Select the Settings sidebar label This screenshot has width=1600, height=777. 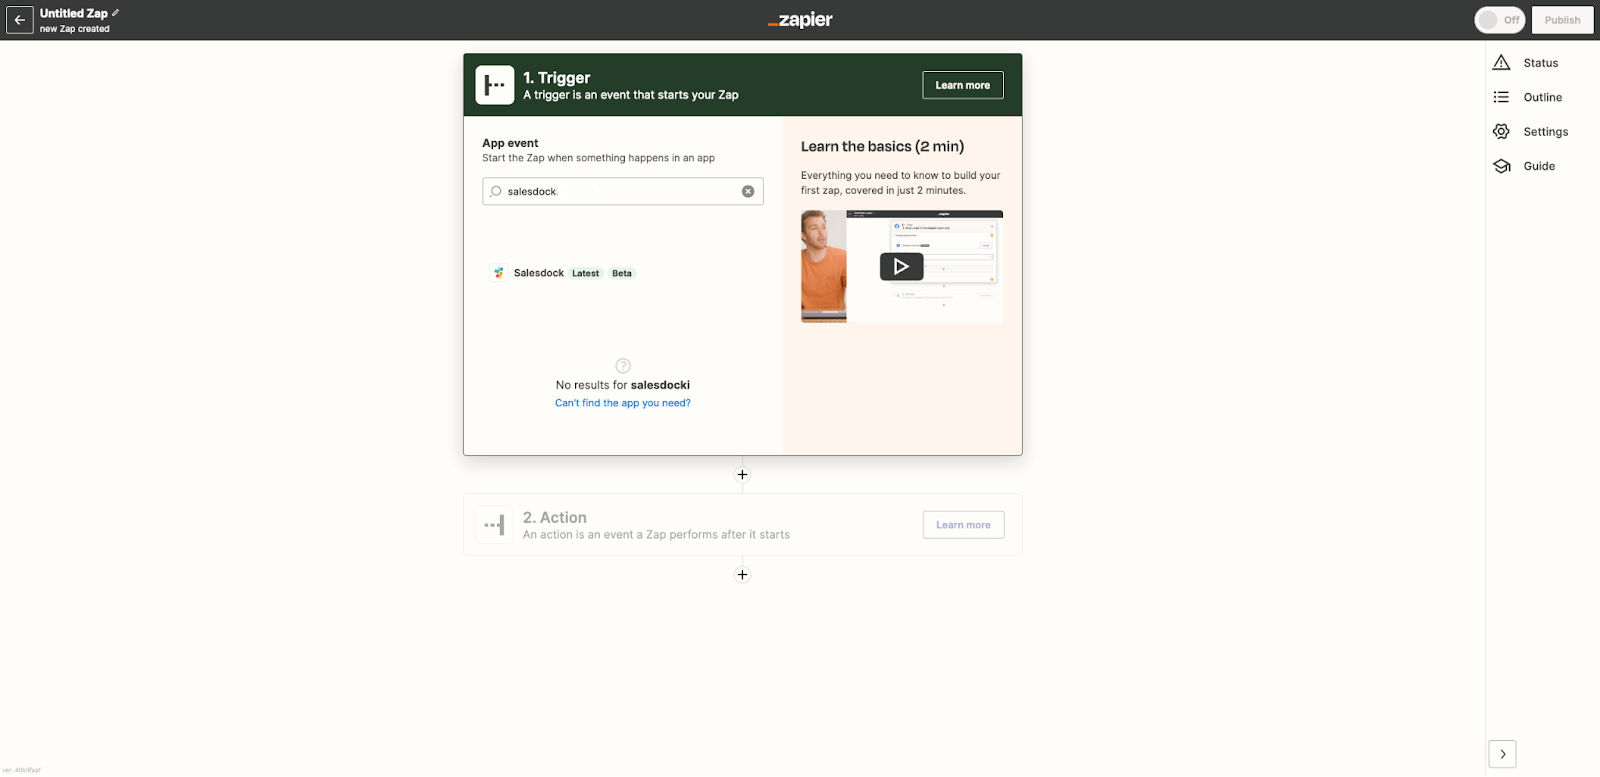tap(1545, 132)
